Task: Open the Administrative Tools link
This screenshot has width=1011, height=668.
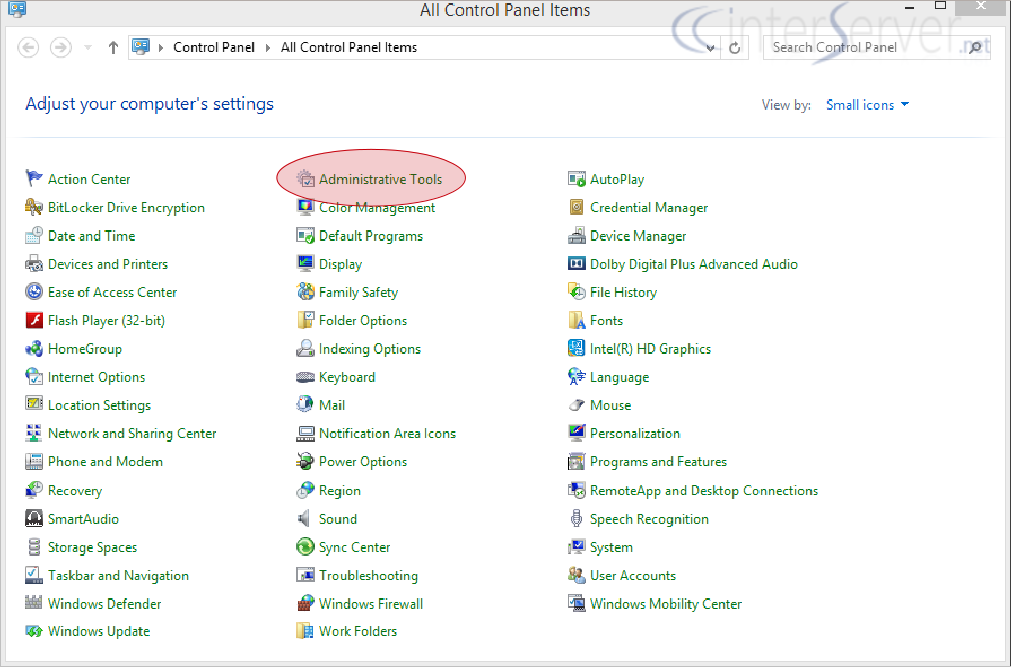Action: point(380,179)
